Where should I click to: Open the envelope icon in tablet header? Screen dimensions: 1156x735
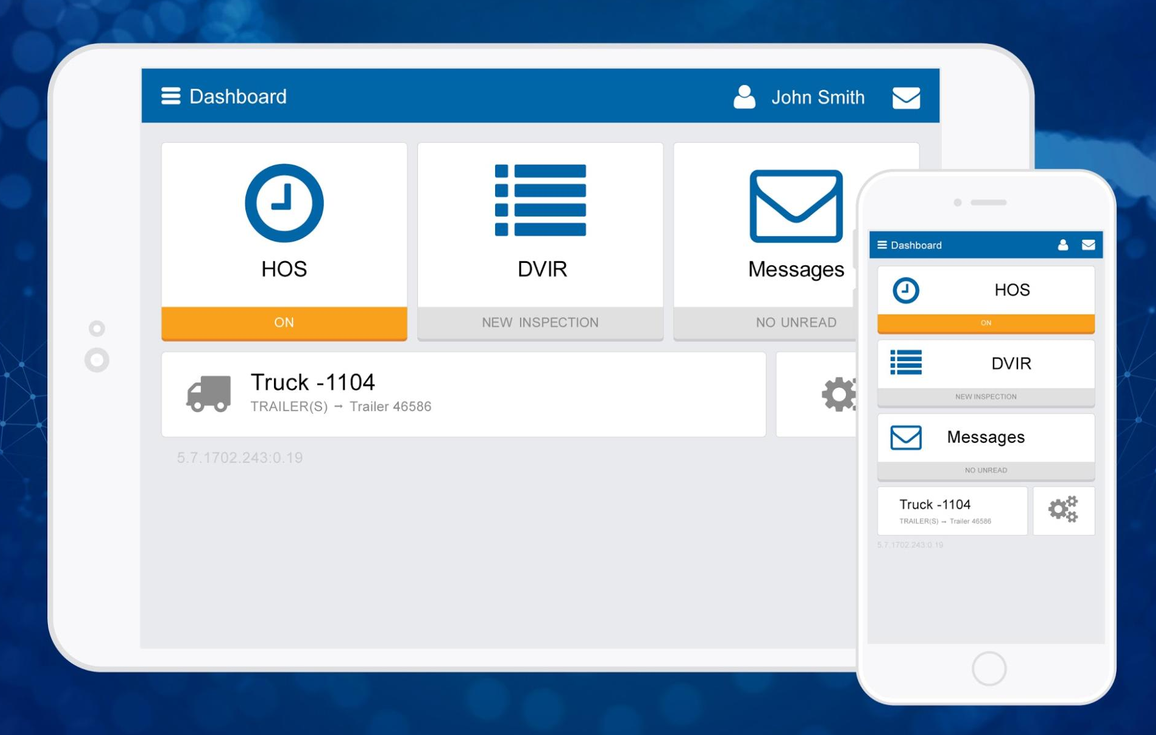[x=906, y=97]
